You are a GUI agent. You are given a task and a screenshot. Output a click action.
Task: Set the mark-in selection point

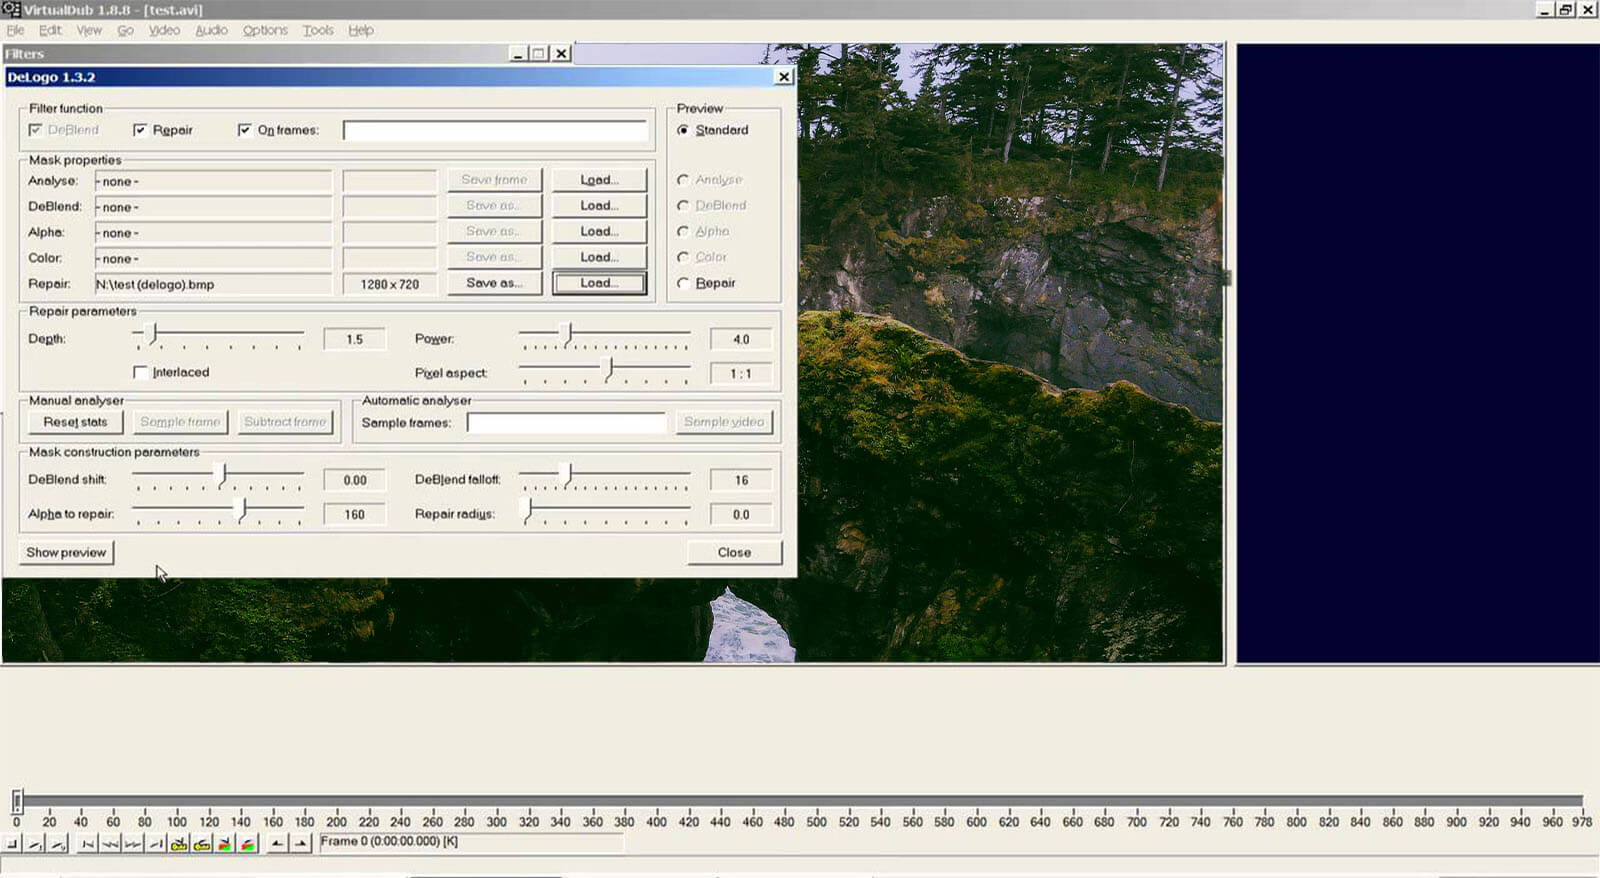[x=277, y=844]
